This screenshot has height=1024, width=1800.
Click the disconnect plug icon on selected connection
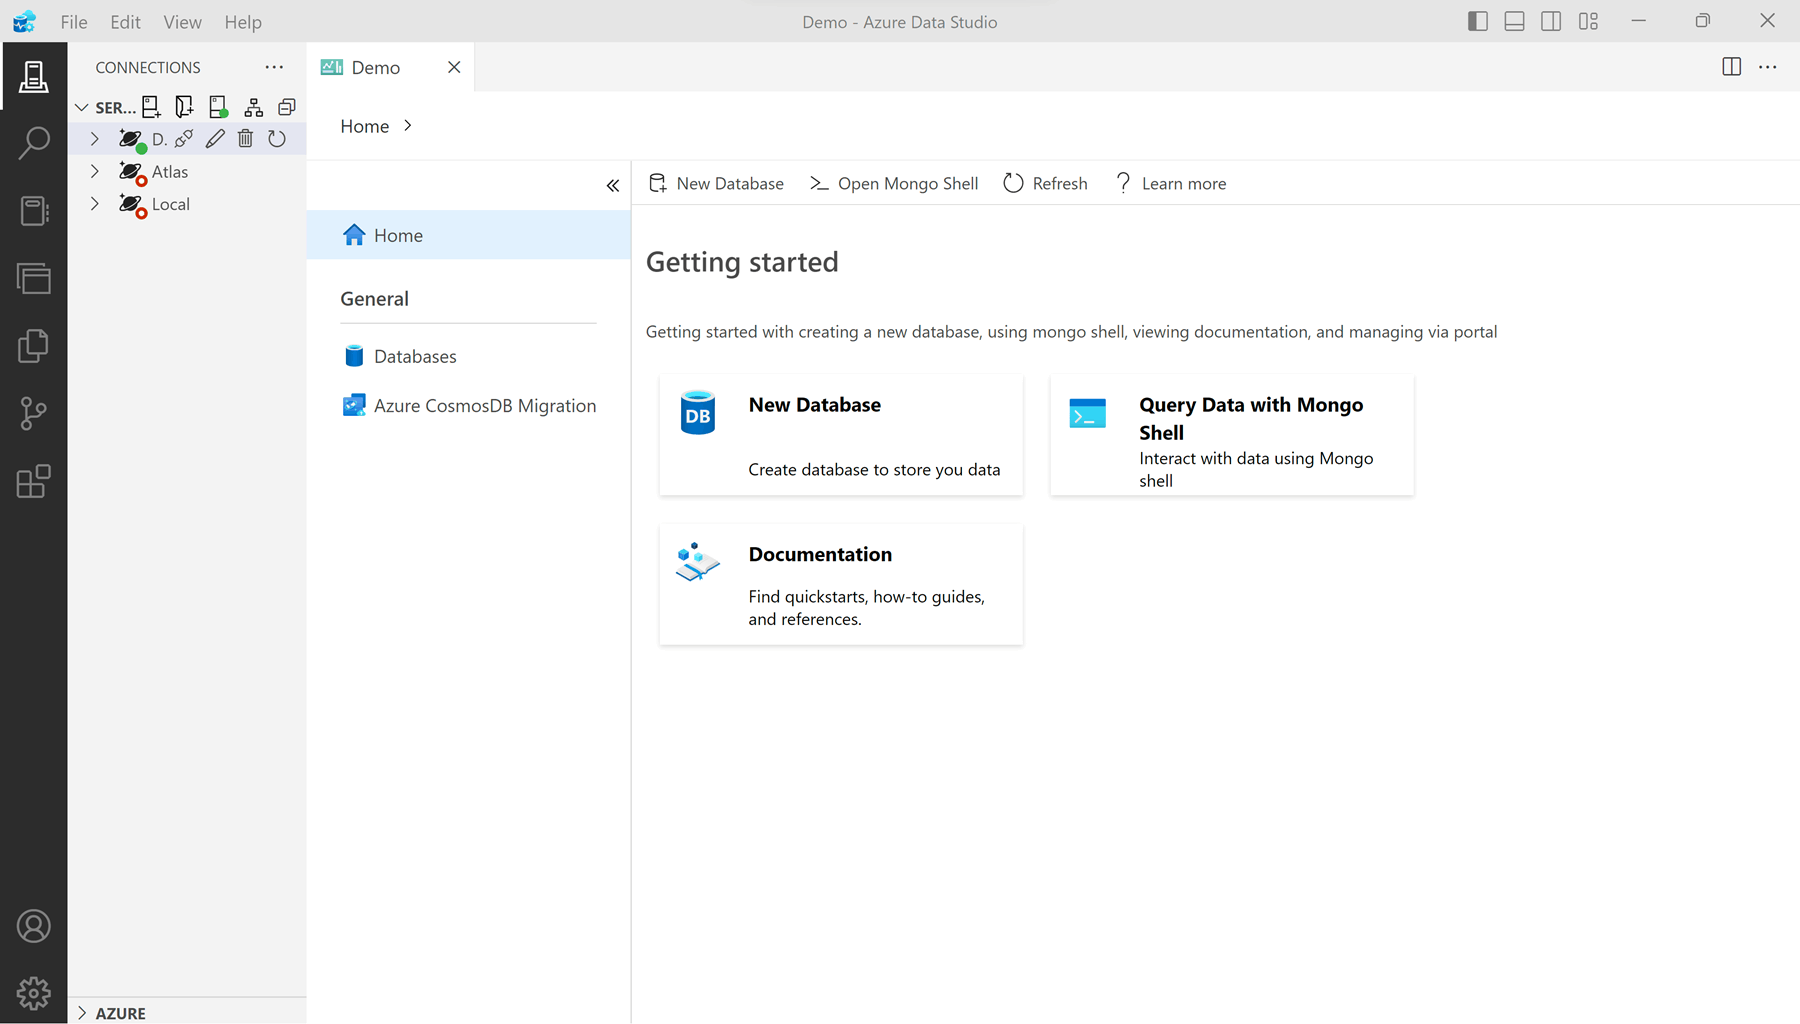(x=184, y=139)
